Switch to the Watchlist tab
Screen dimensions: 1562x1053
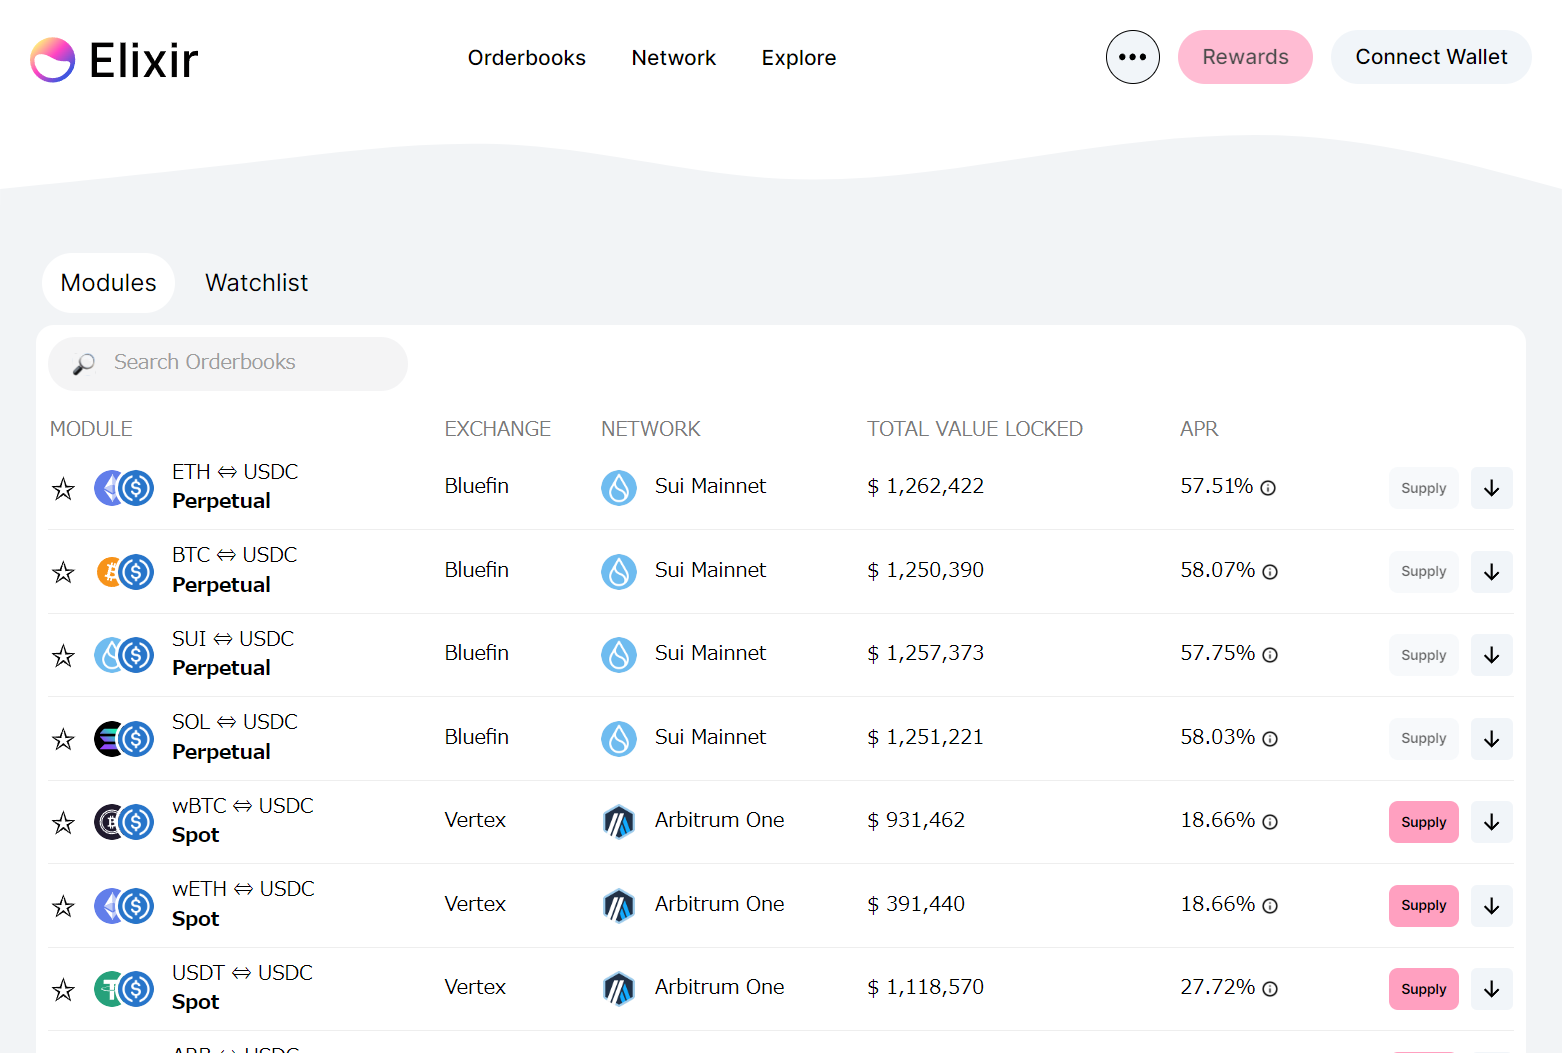tap(256, 283)
